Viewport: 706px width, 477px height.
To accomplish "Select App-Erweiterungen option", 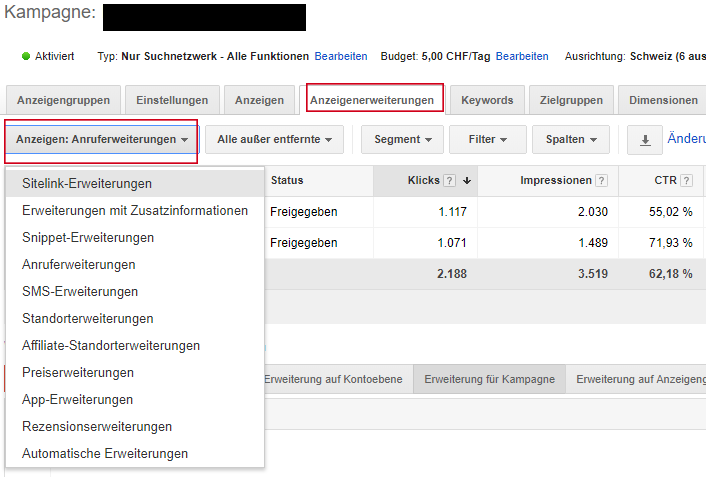I will point(135,400).
